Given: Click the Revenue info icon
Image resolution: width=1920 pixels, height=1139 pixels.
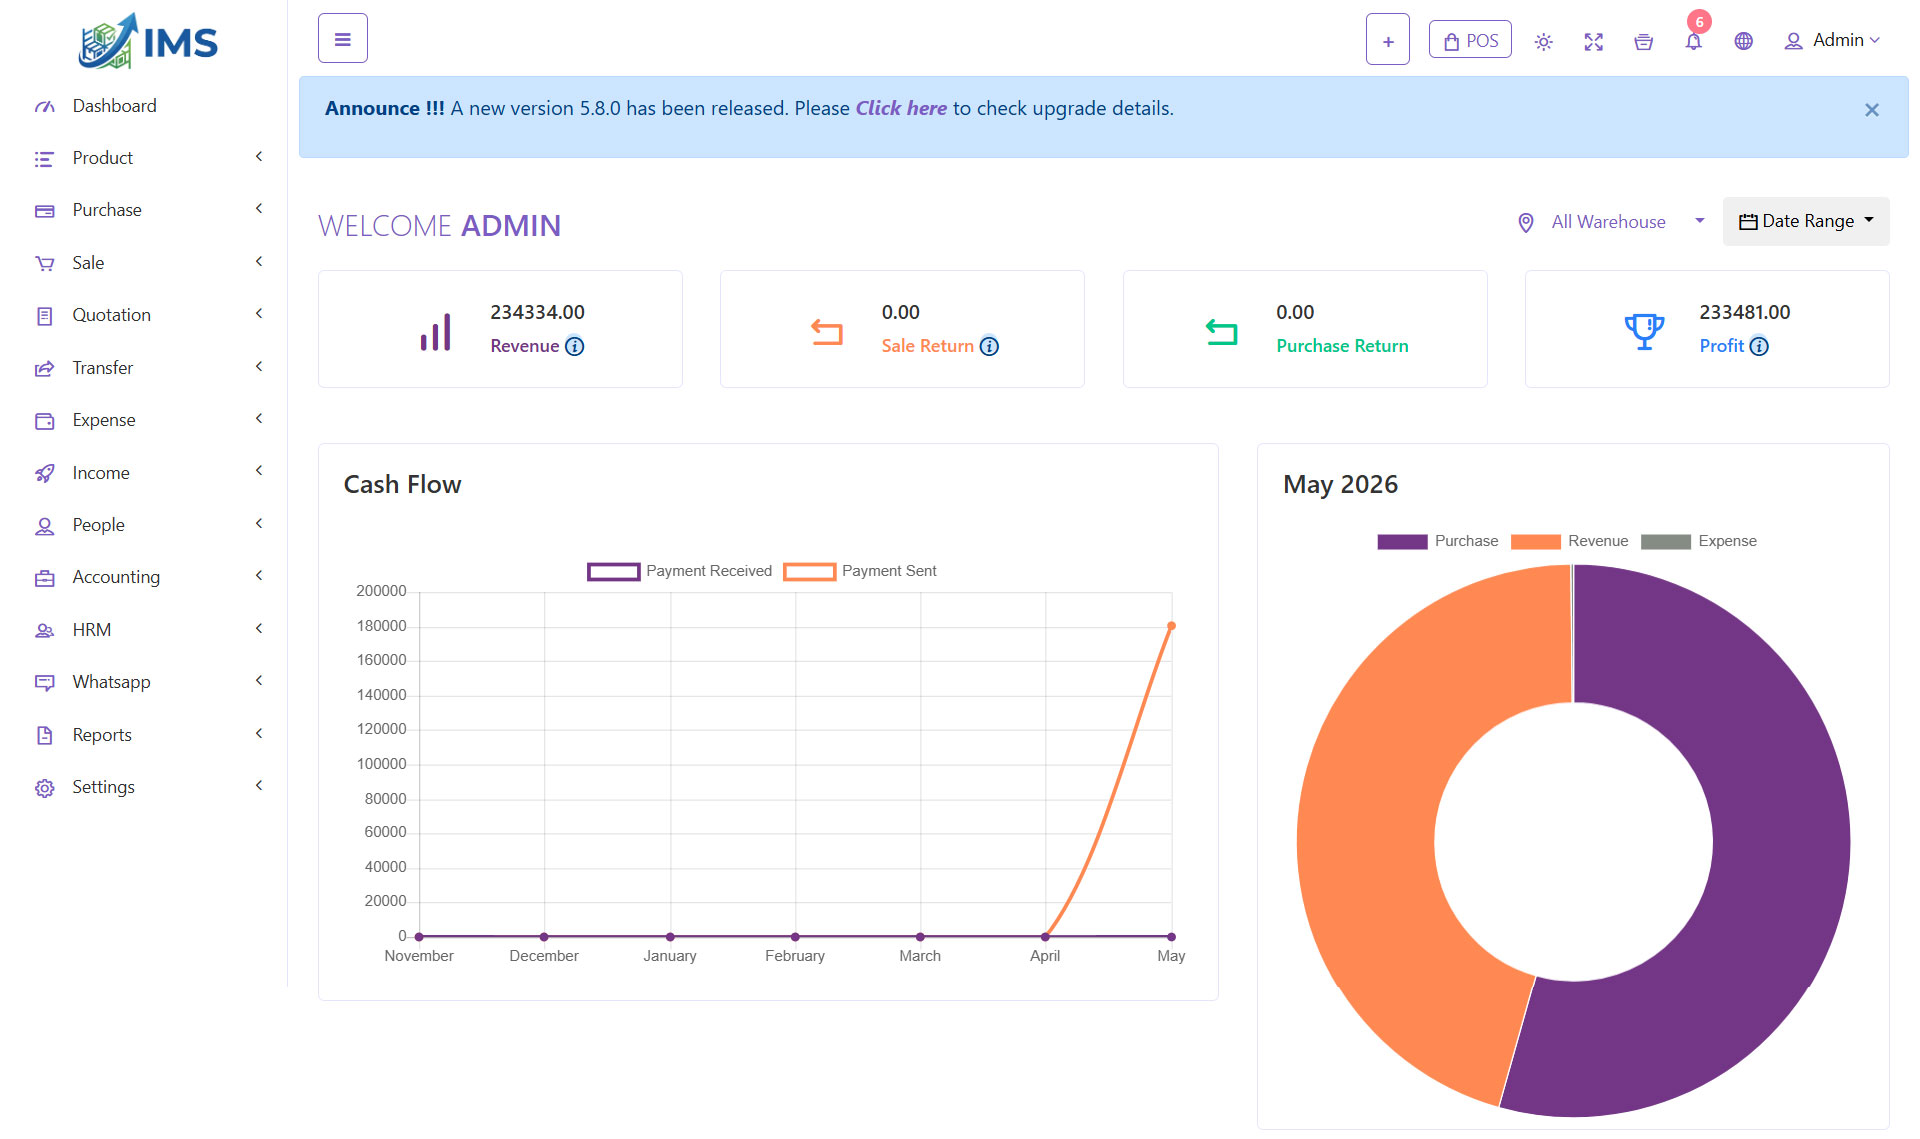Looking at the screenshot, I should click(575, 346).
